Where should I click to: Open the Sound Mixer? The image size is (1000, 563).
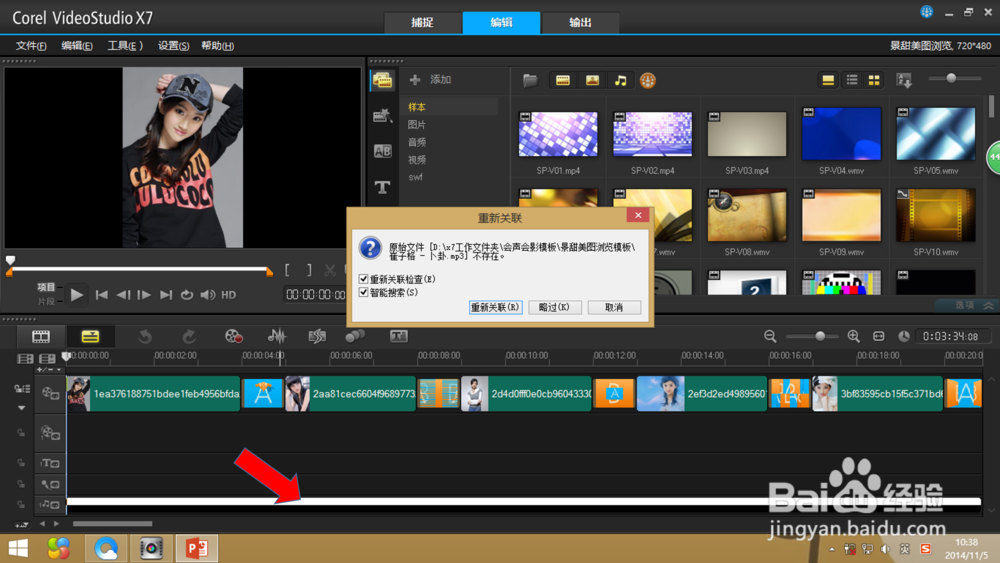277,336
